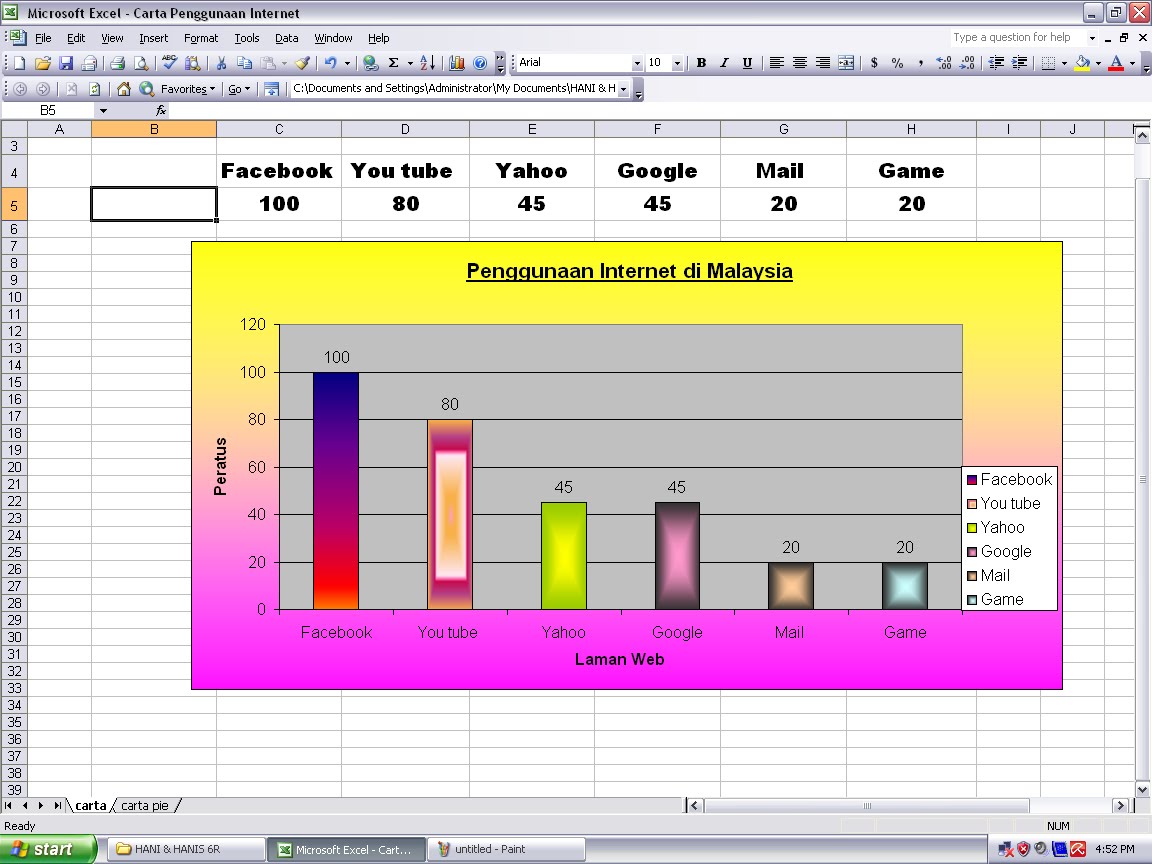Expand the Undo history dropdown arrow
This screenshot has width=1152, height=864.
tap(347, 63)
